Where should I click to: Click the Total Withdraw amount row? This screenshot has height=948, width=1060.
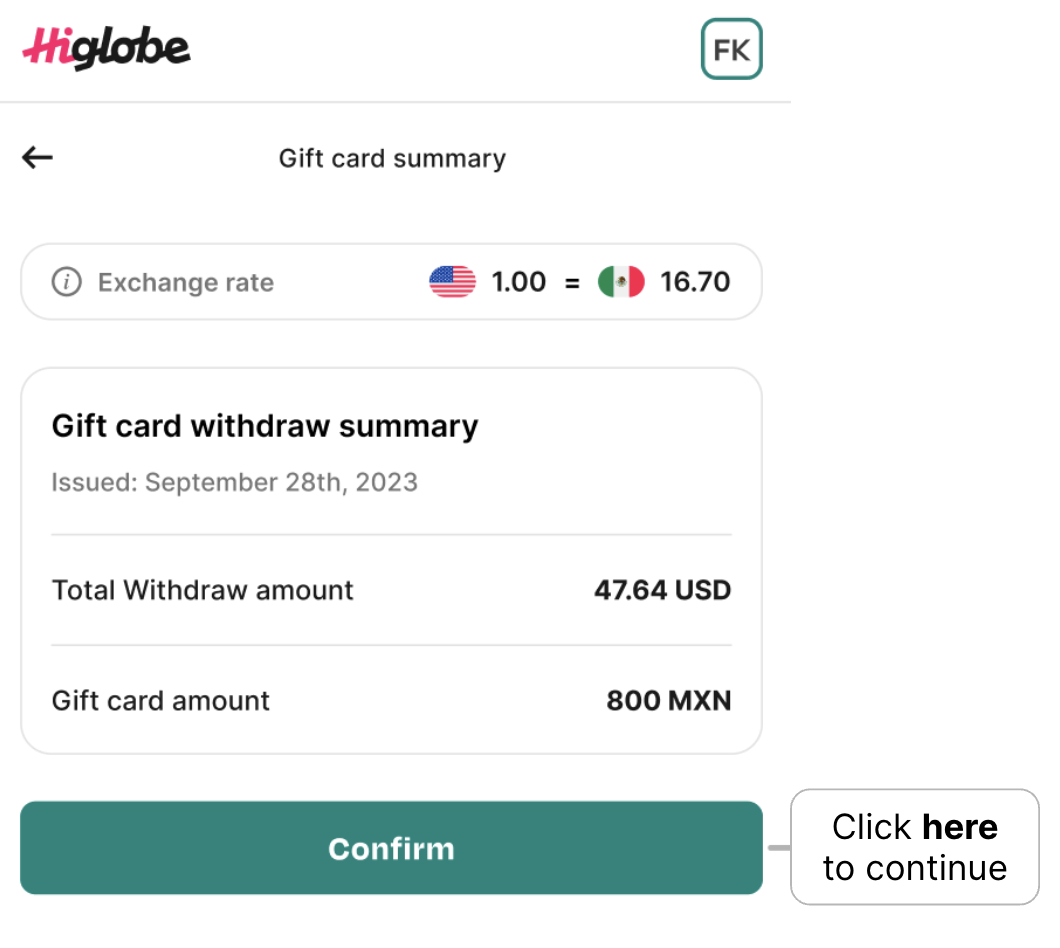tap(202, 590)
